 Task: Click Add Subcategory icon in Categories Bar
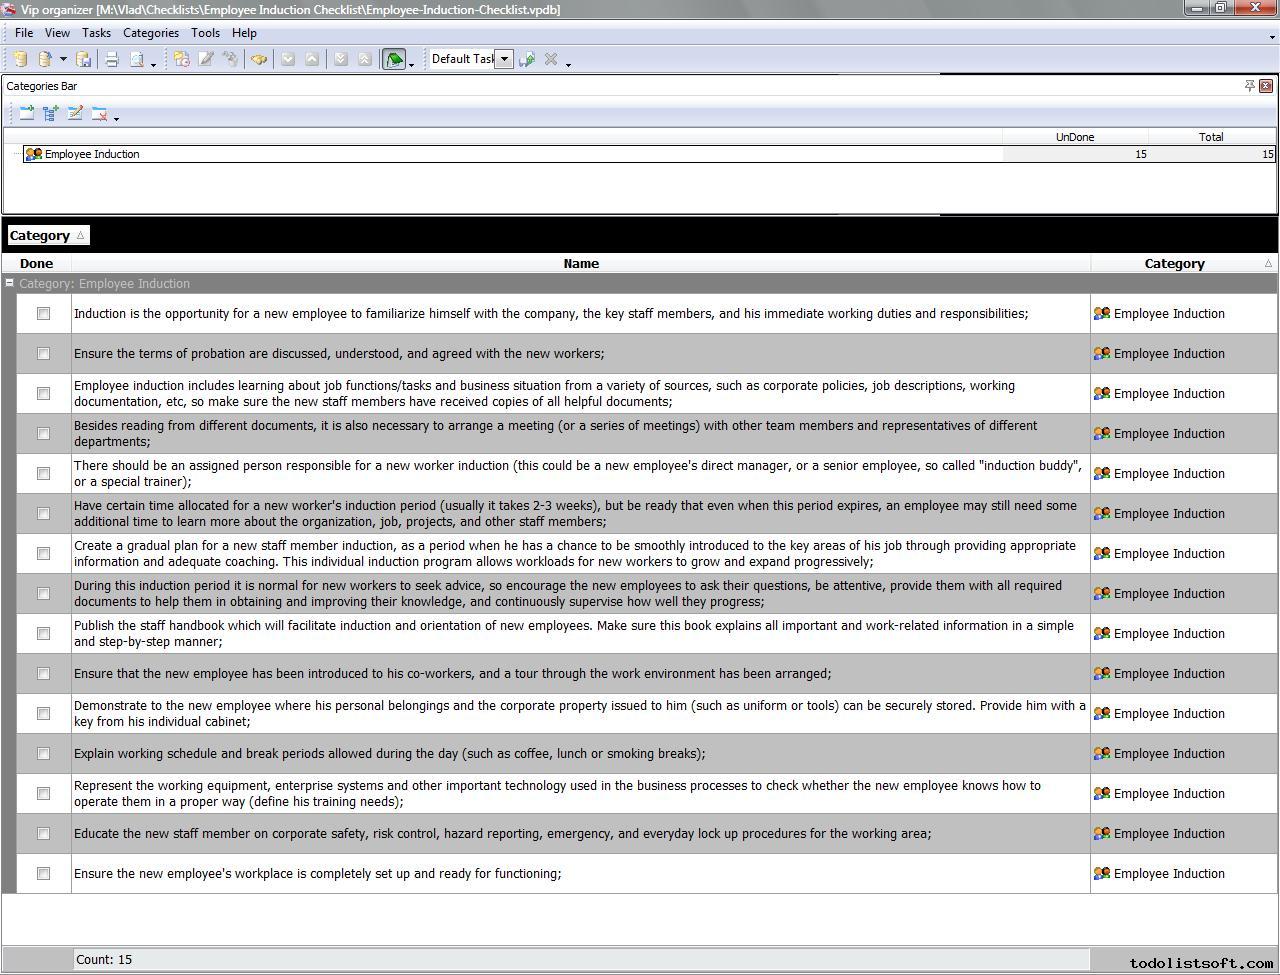pyautogui.click(x=50, y=114)
